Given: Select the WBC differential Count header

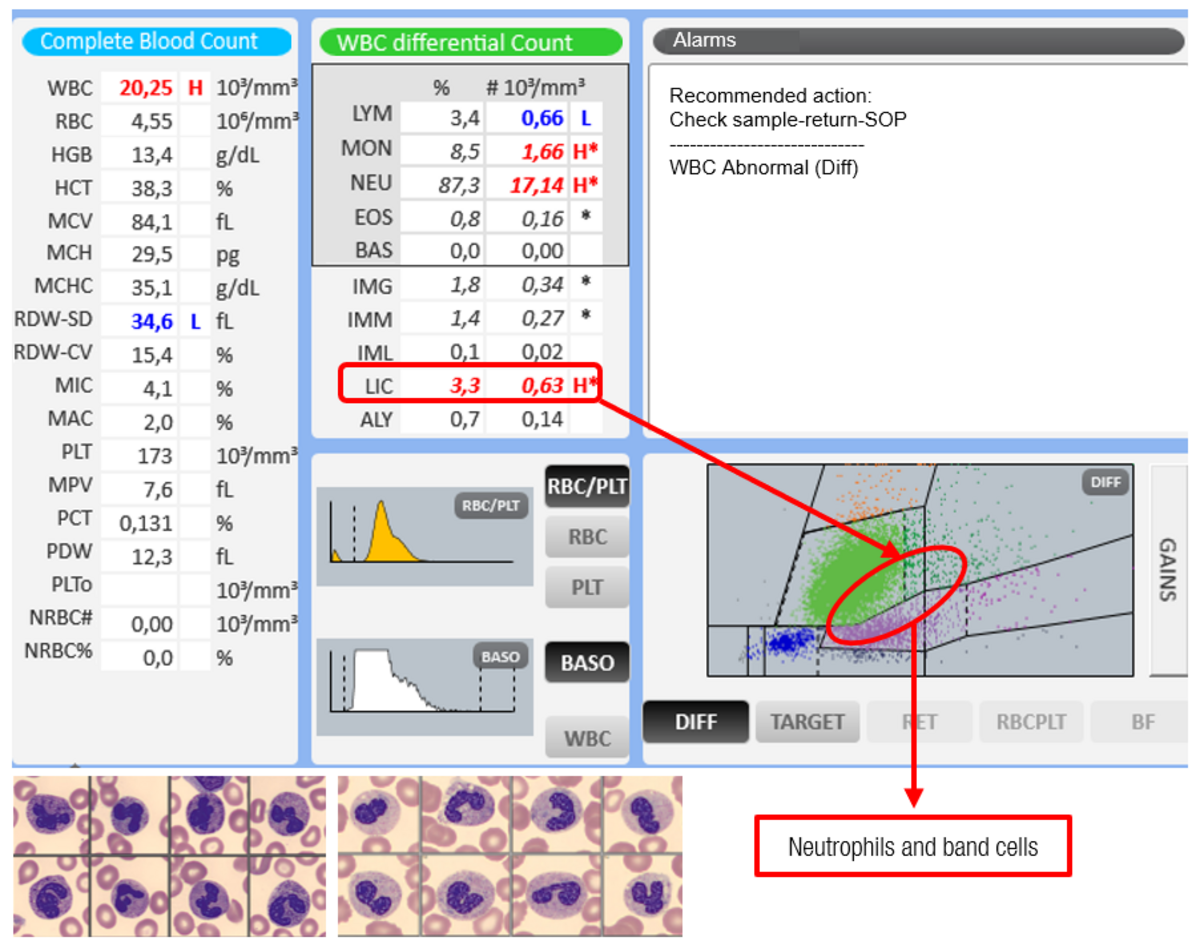Looking at the screenshot, I should point(470,43).
